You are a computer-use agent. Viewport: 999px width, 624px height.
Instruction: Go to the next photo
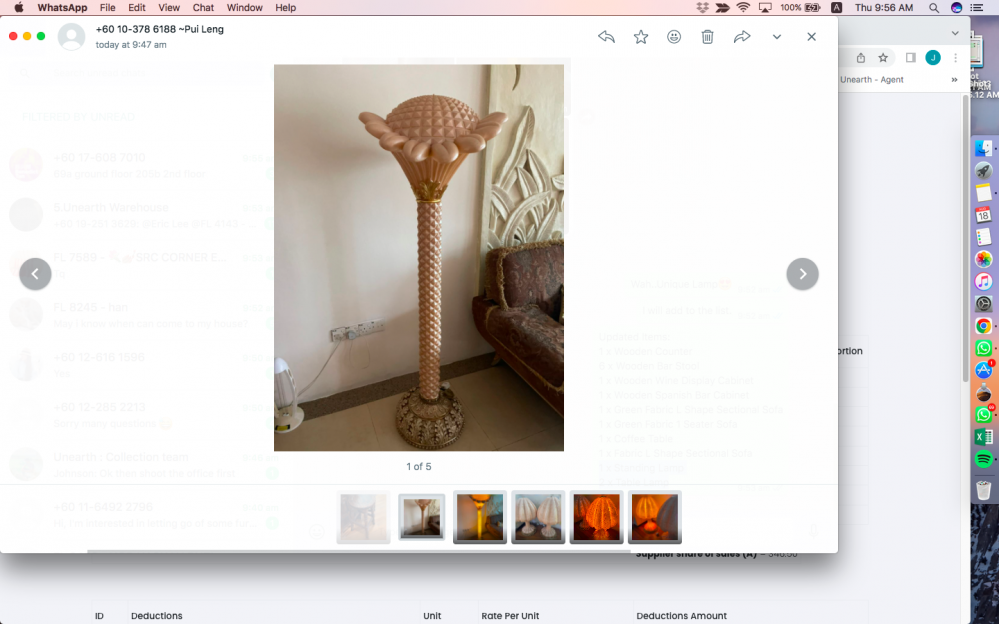coord(802,274)
